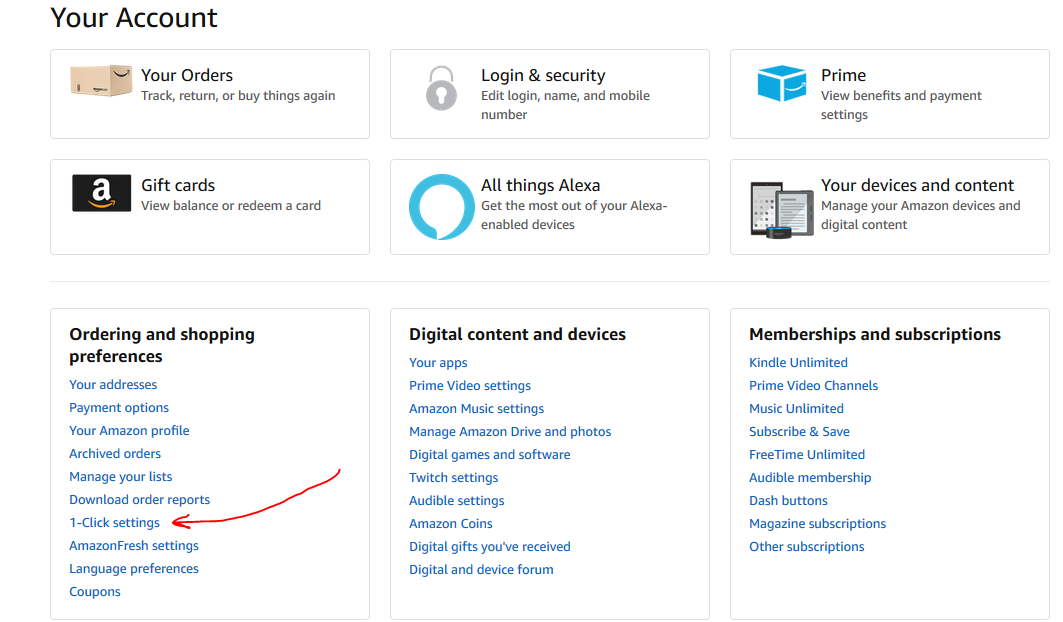This screenshot has height=622, width=1063.
Task: Open the Your Orders card title
Action: pyautogui.click(x=187, y=75)
